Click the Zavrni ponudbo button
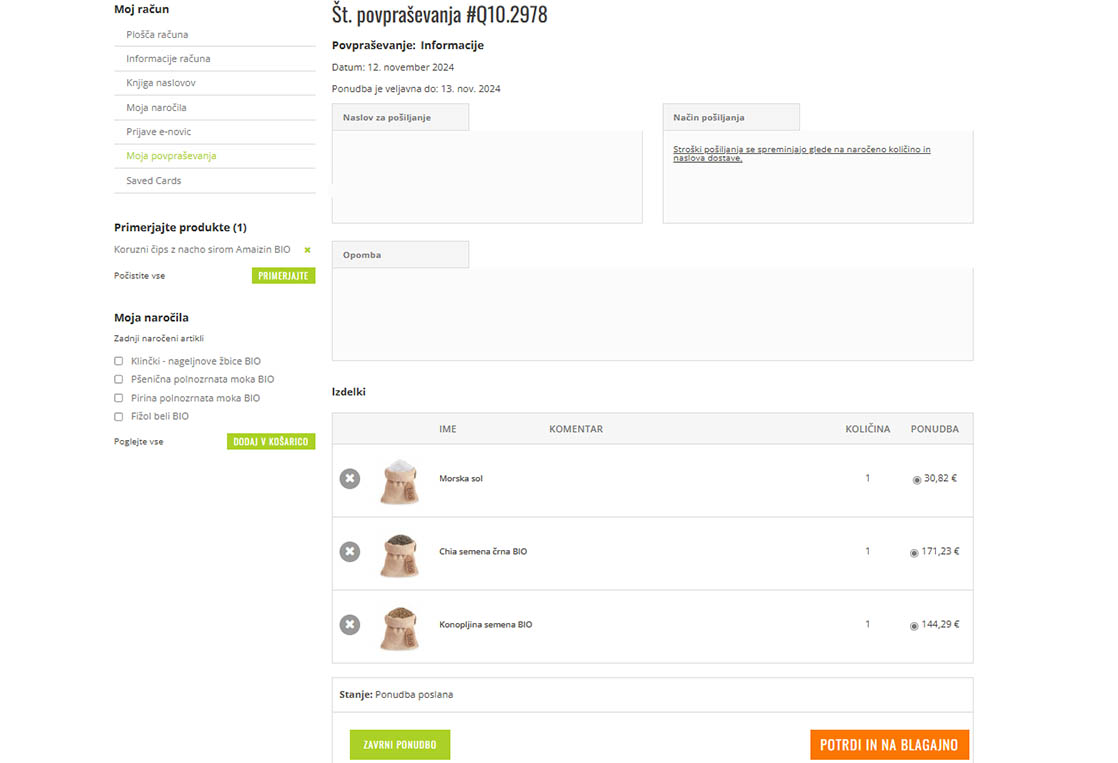 point(400,745)
